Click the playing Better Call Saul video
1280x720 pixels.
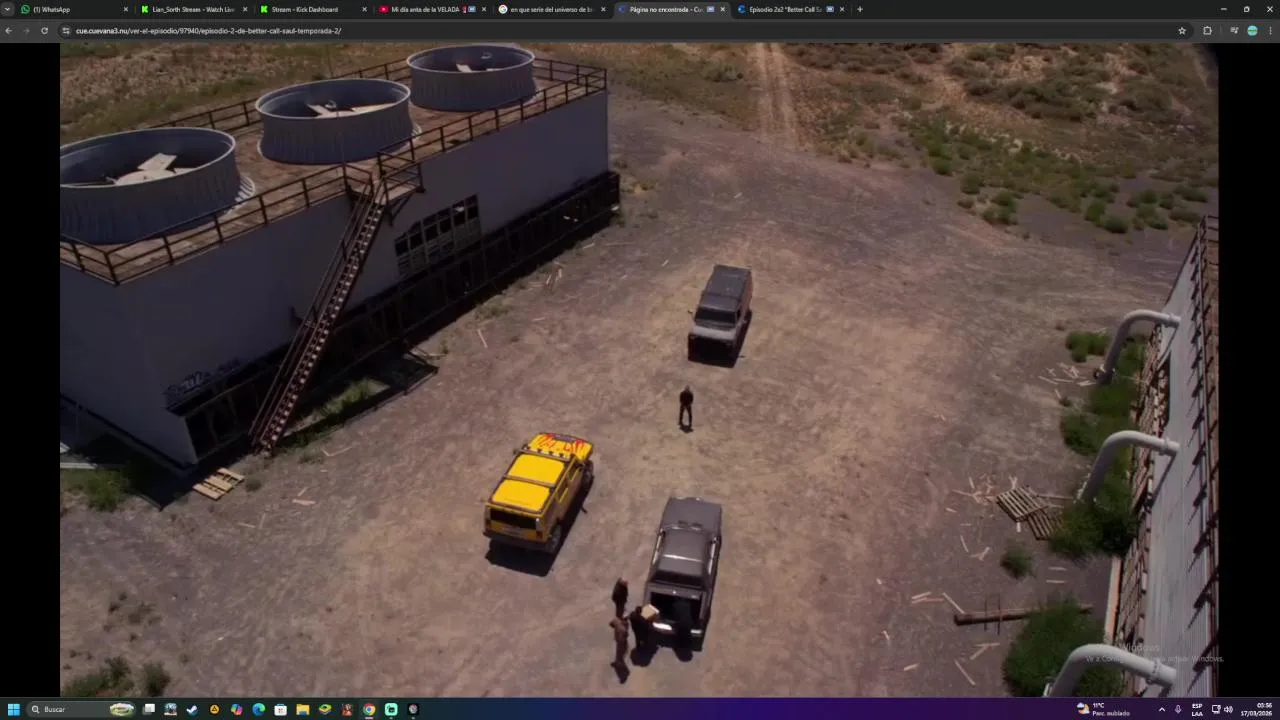point(639,369)
